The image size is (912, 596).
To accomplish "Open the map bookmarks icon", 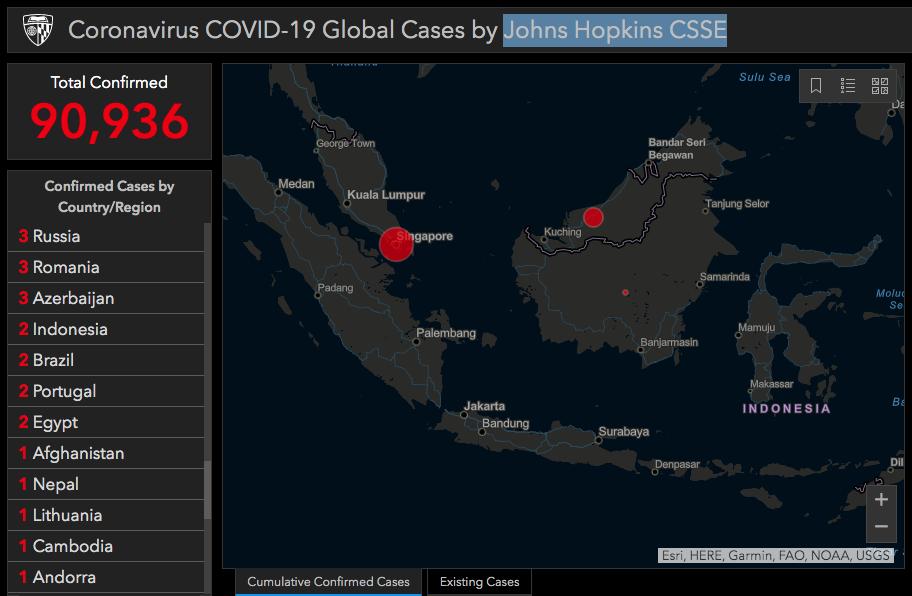I will pos(815,85).
